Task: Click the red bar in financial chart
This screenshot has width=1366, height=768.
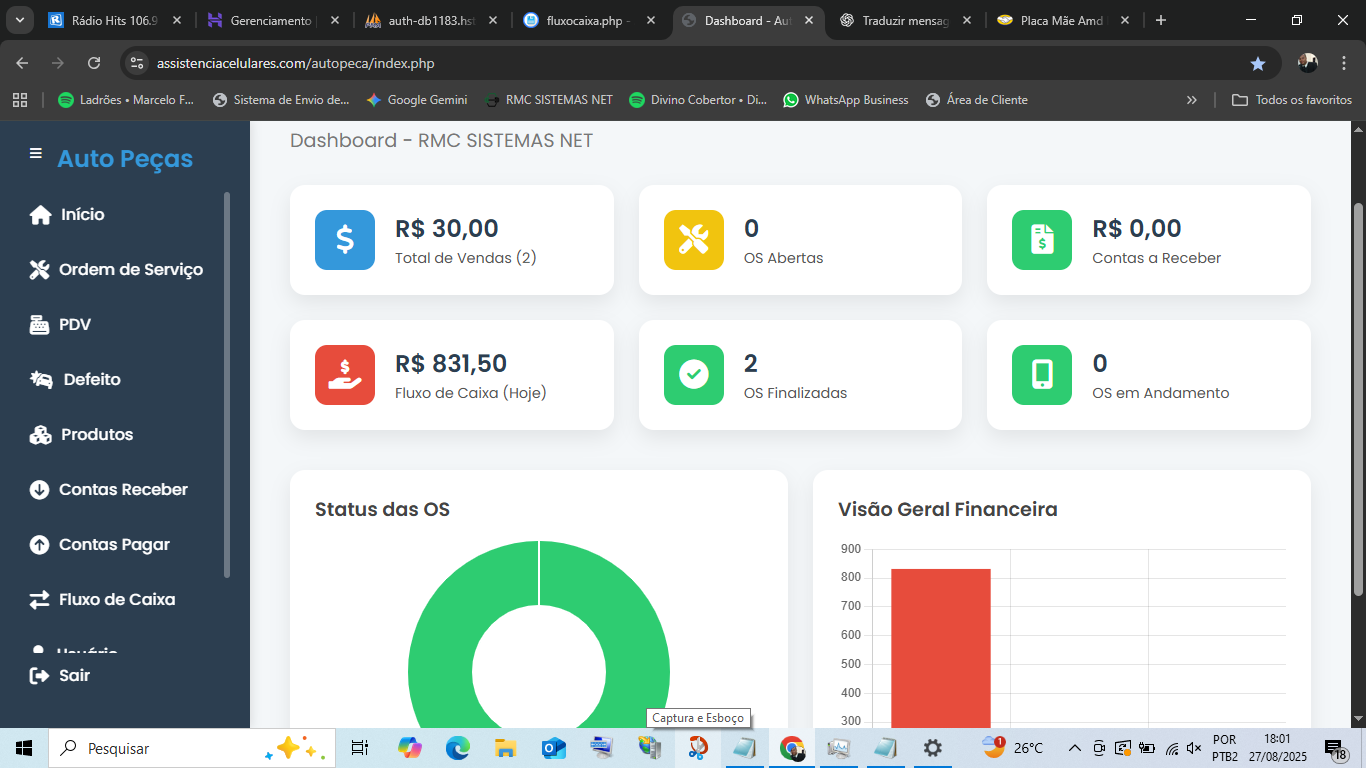Action: [940, 648]
